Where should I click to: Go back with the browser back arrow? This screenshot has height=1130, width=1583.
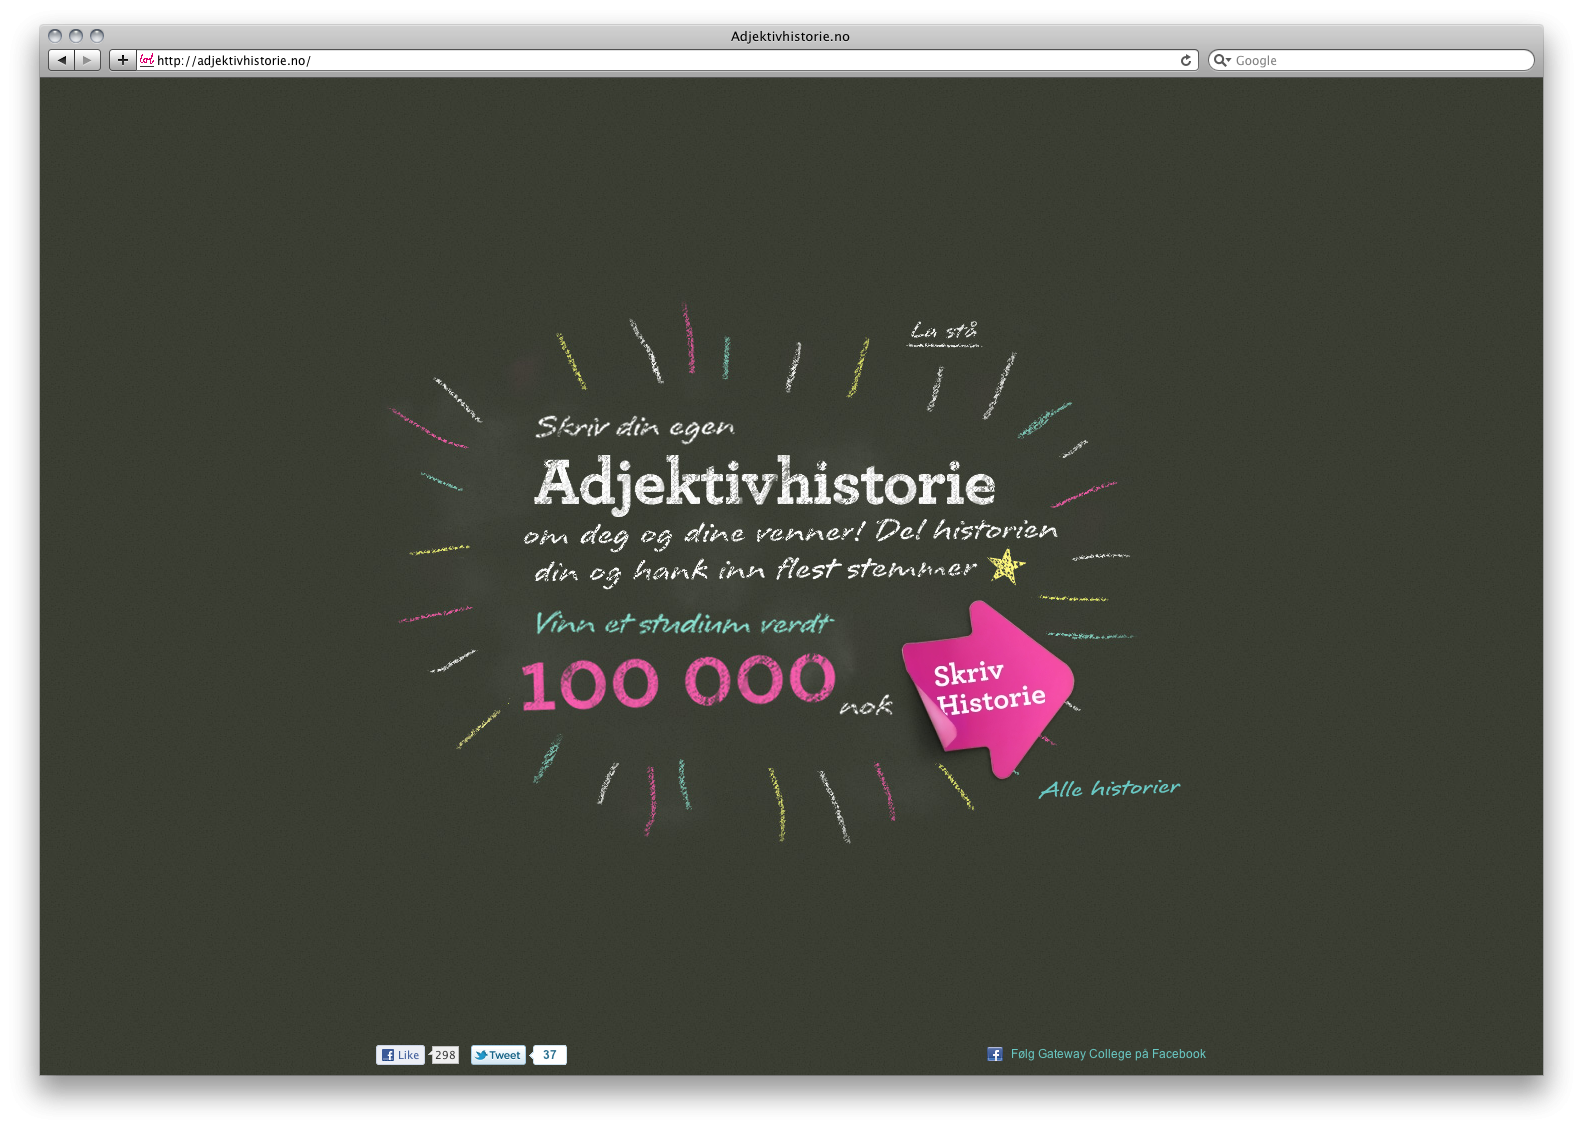(x=62, y=60)
